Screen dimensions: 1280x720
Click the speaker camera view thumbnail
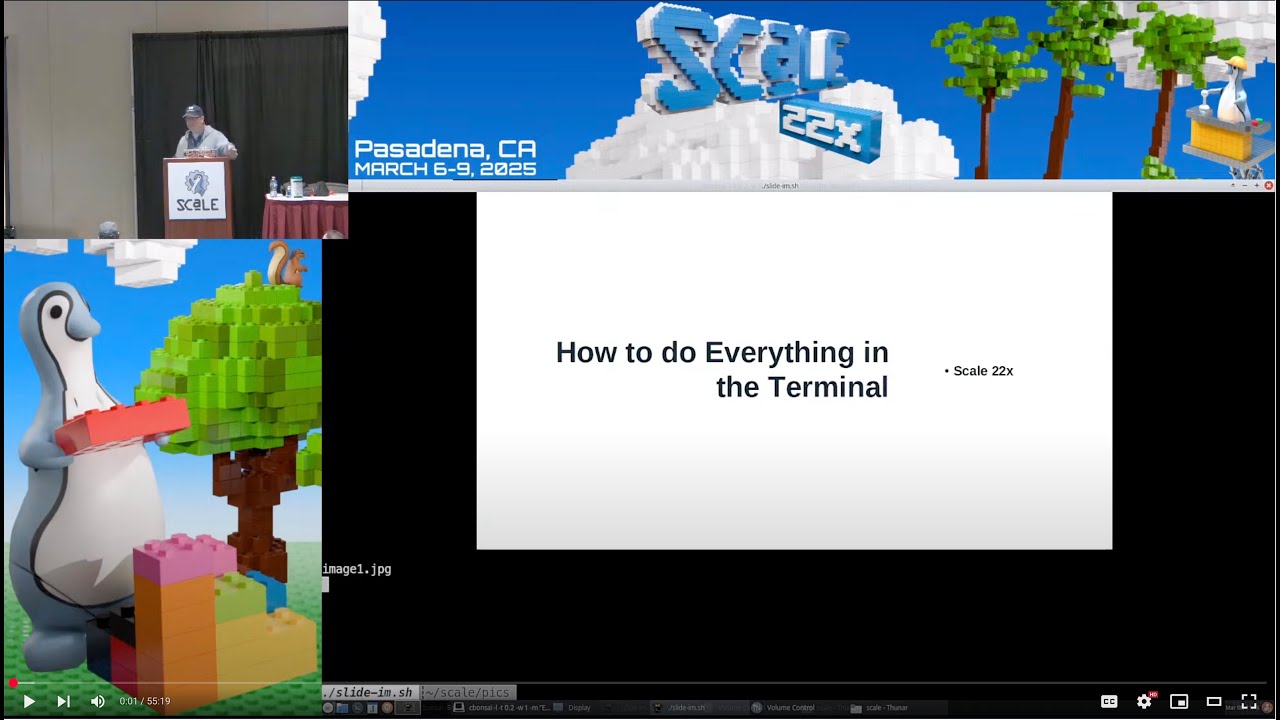click(x=175, y=119)
